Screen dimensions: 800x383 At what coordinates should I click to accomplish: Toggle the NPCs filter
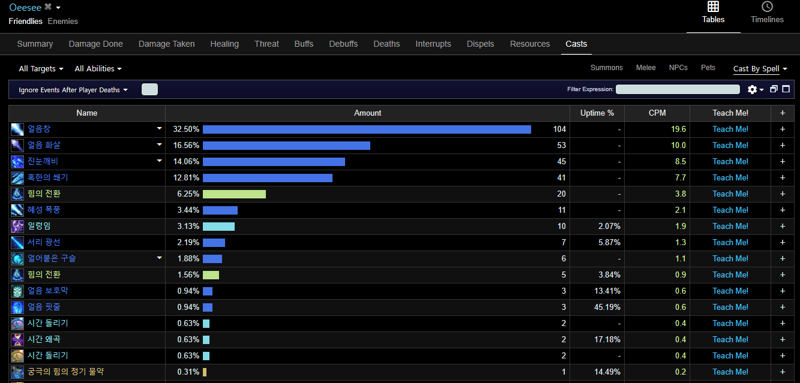click(x=678, y=68)
